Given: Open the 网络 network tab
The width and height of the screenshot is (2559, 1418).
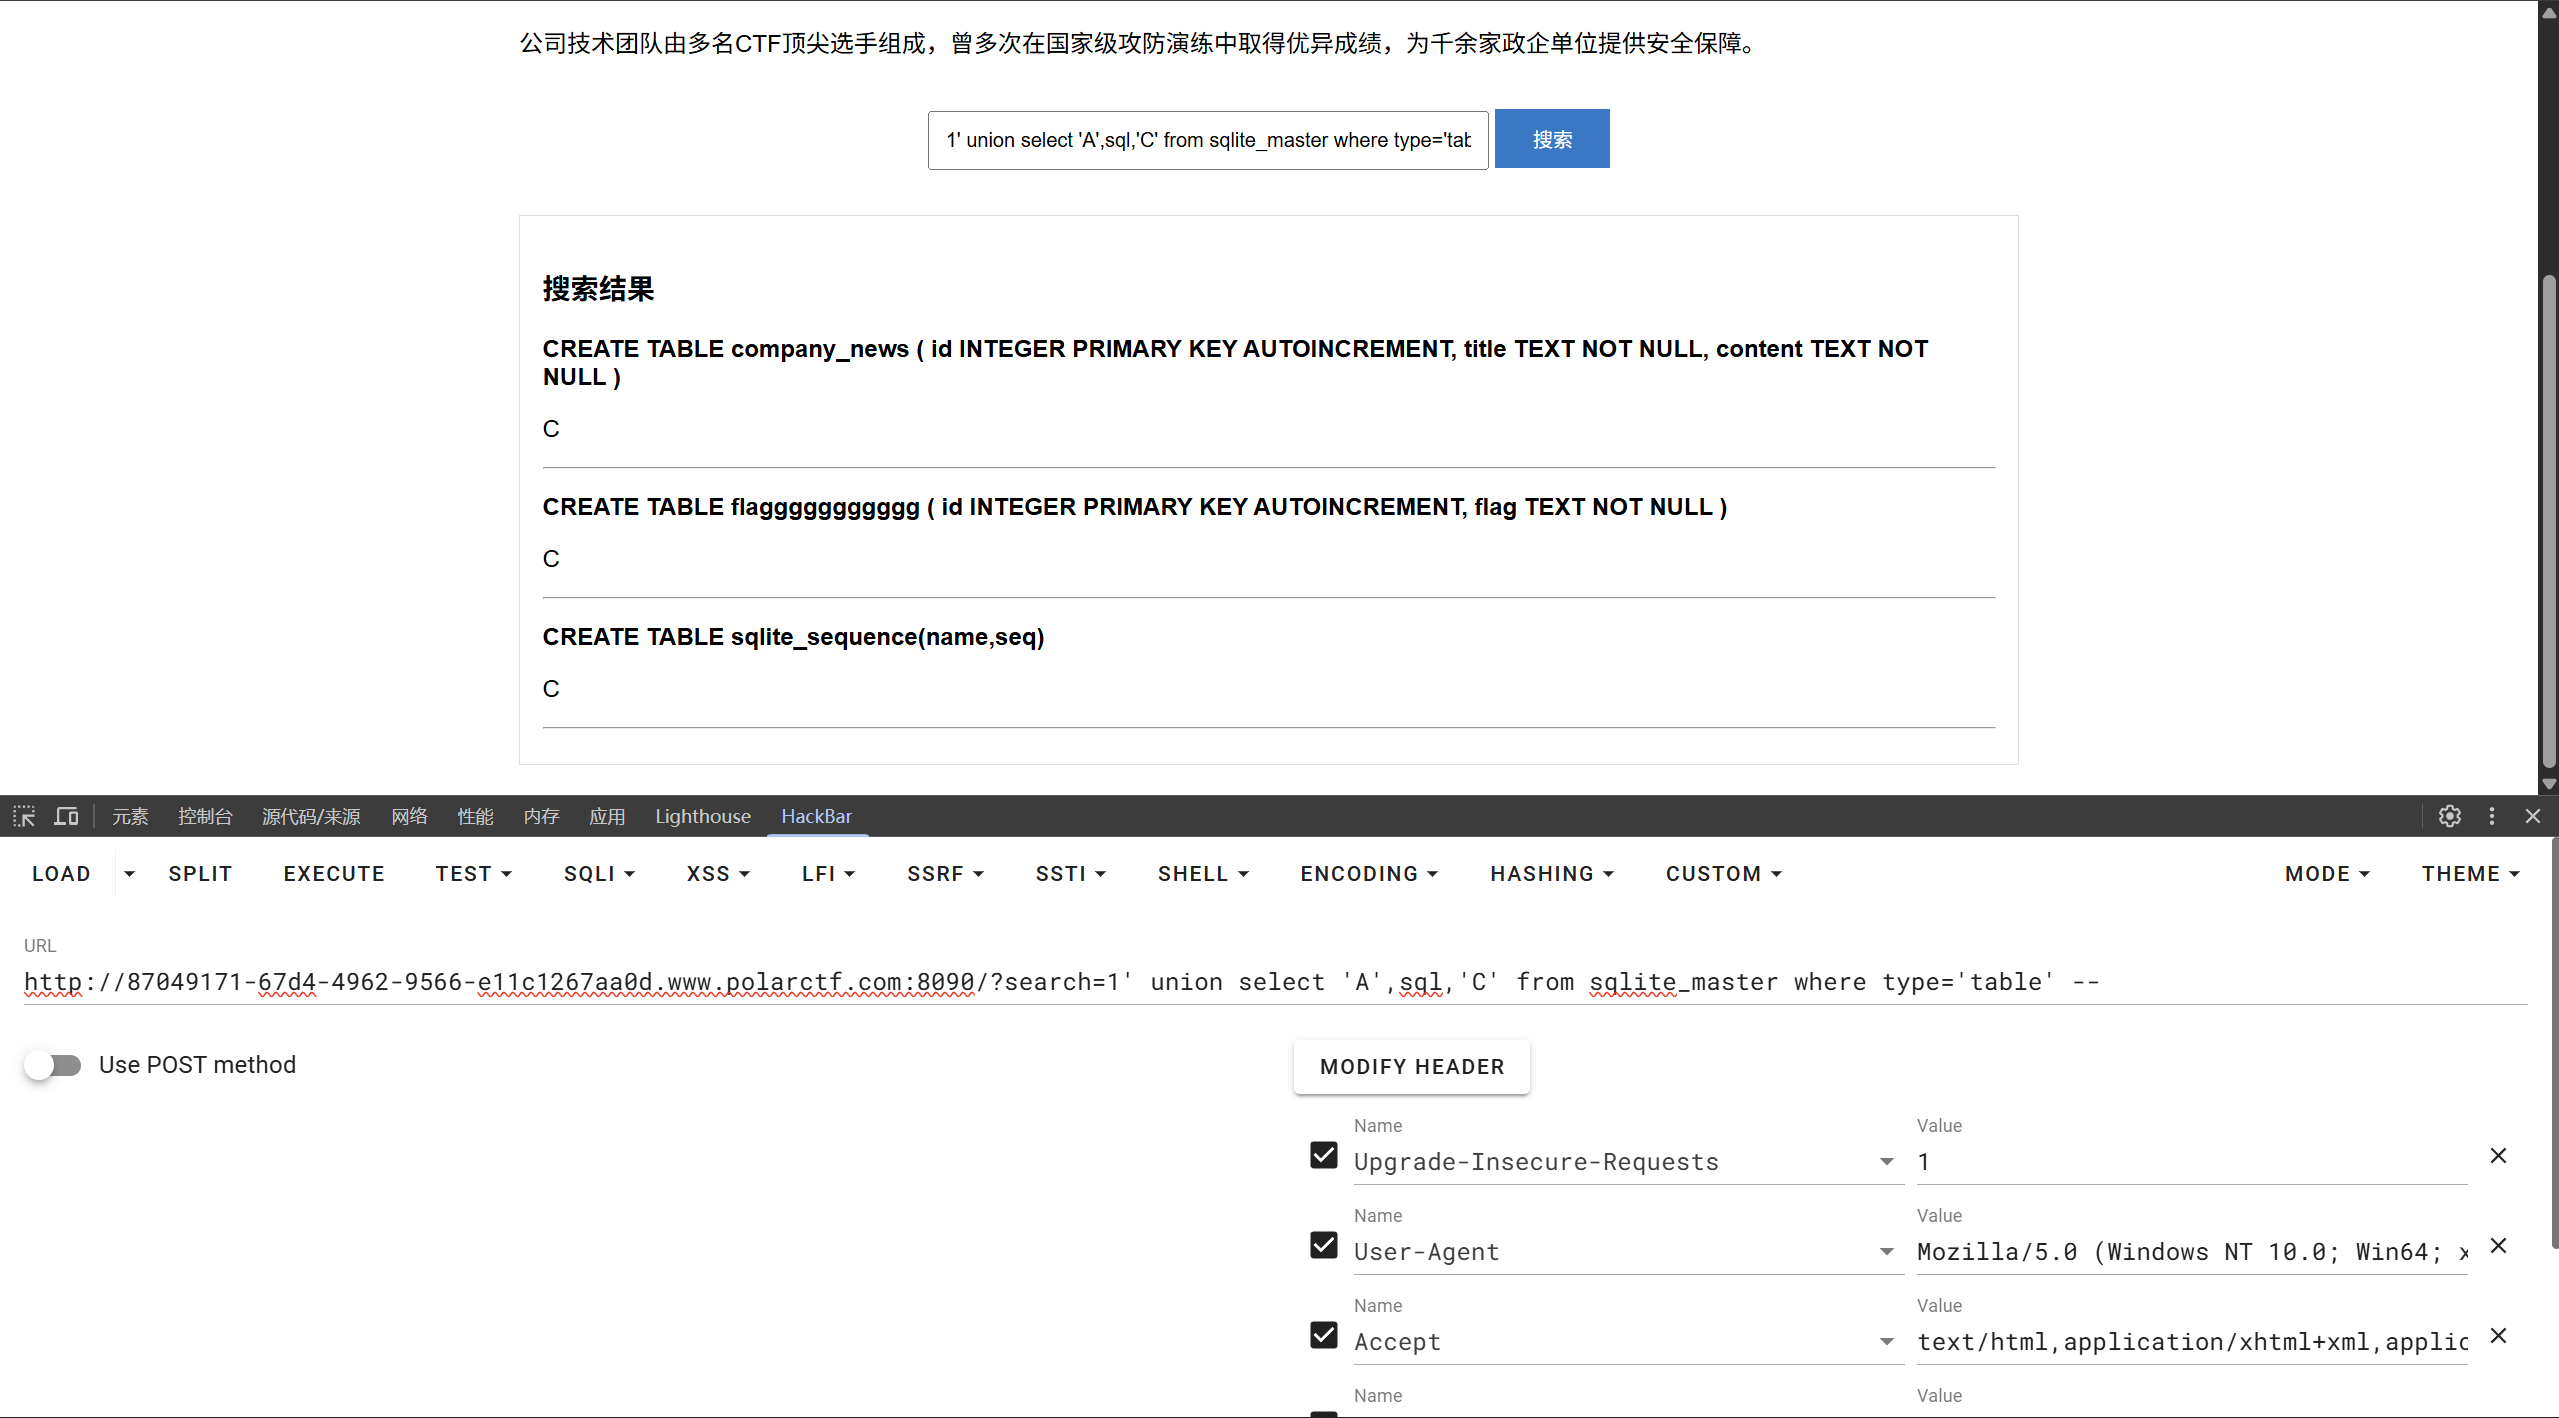Looking at the screenshot, I should pos(409,816).
